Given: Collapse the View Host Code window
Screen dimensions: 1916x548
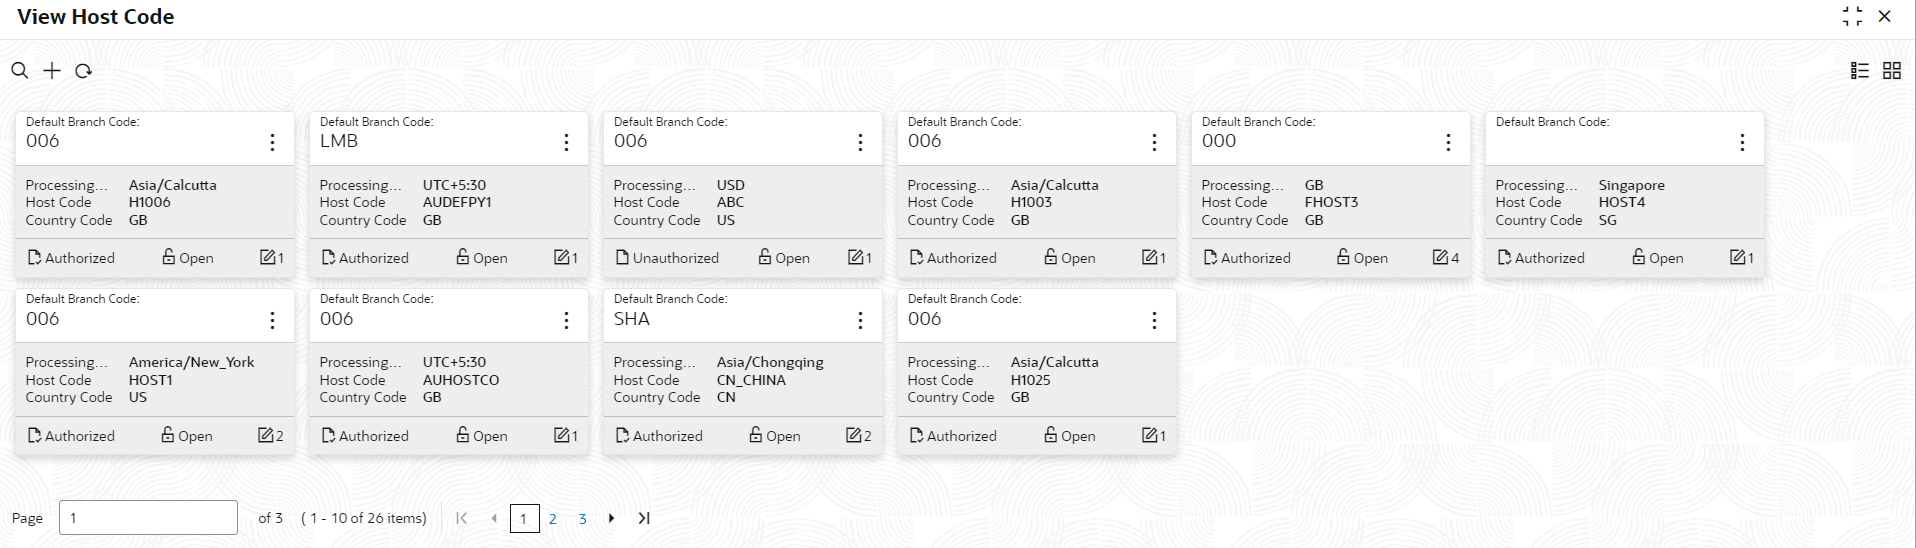Looking at the screenshot, I should coord(1853,17).
